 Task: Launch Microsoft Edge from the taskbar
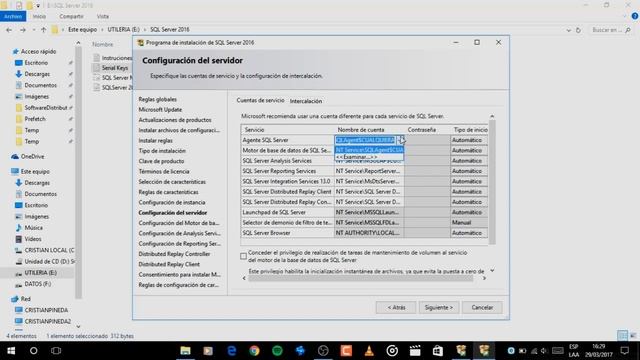(231, 351)
